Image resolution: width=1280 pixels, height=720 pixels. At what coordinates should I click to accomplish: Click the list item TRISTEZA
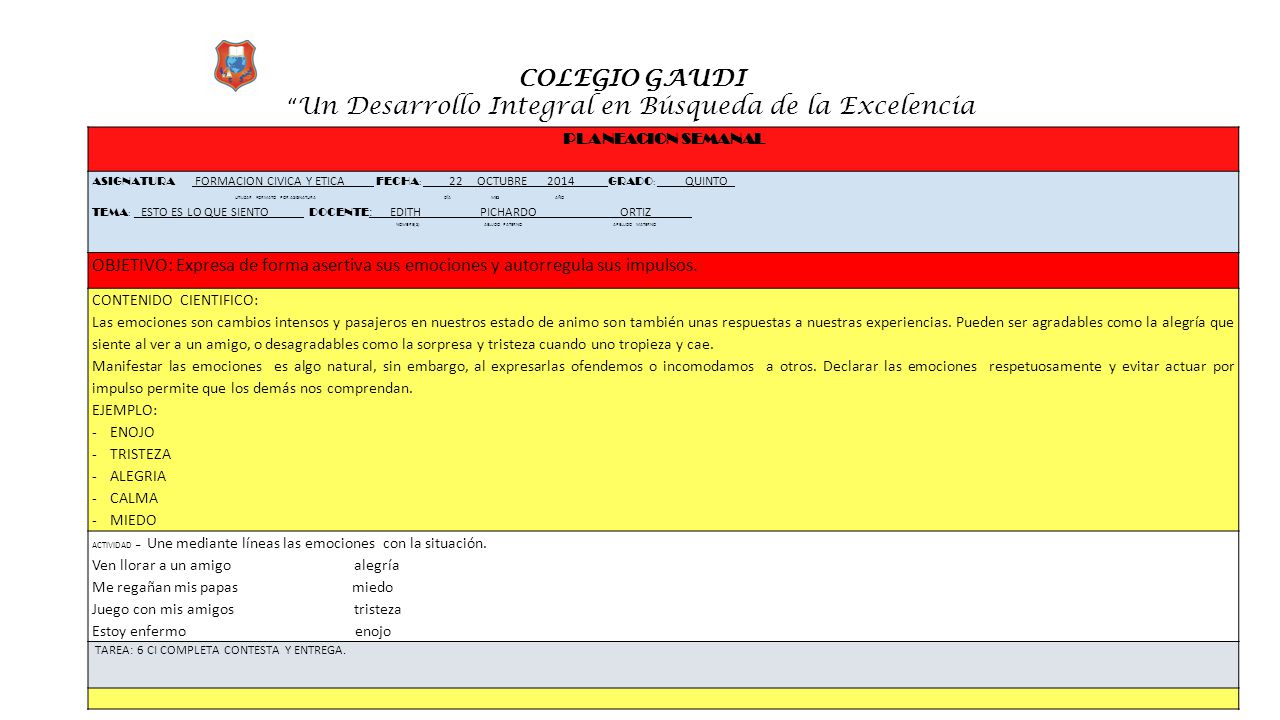coord(140,454)
